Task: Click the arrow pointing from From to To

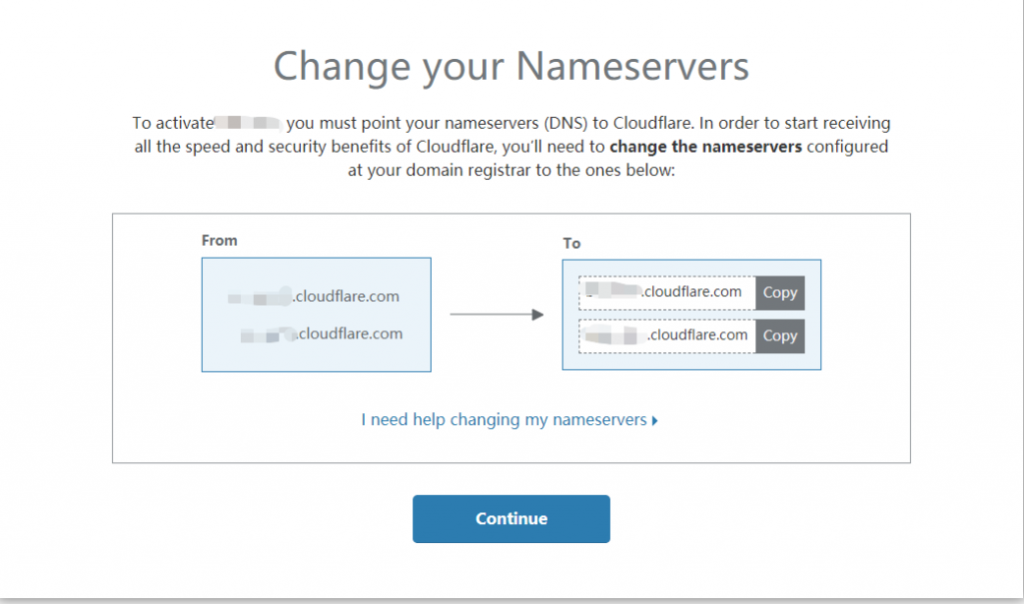Action: tap(496, 315)
